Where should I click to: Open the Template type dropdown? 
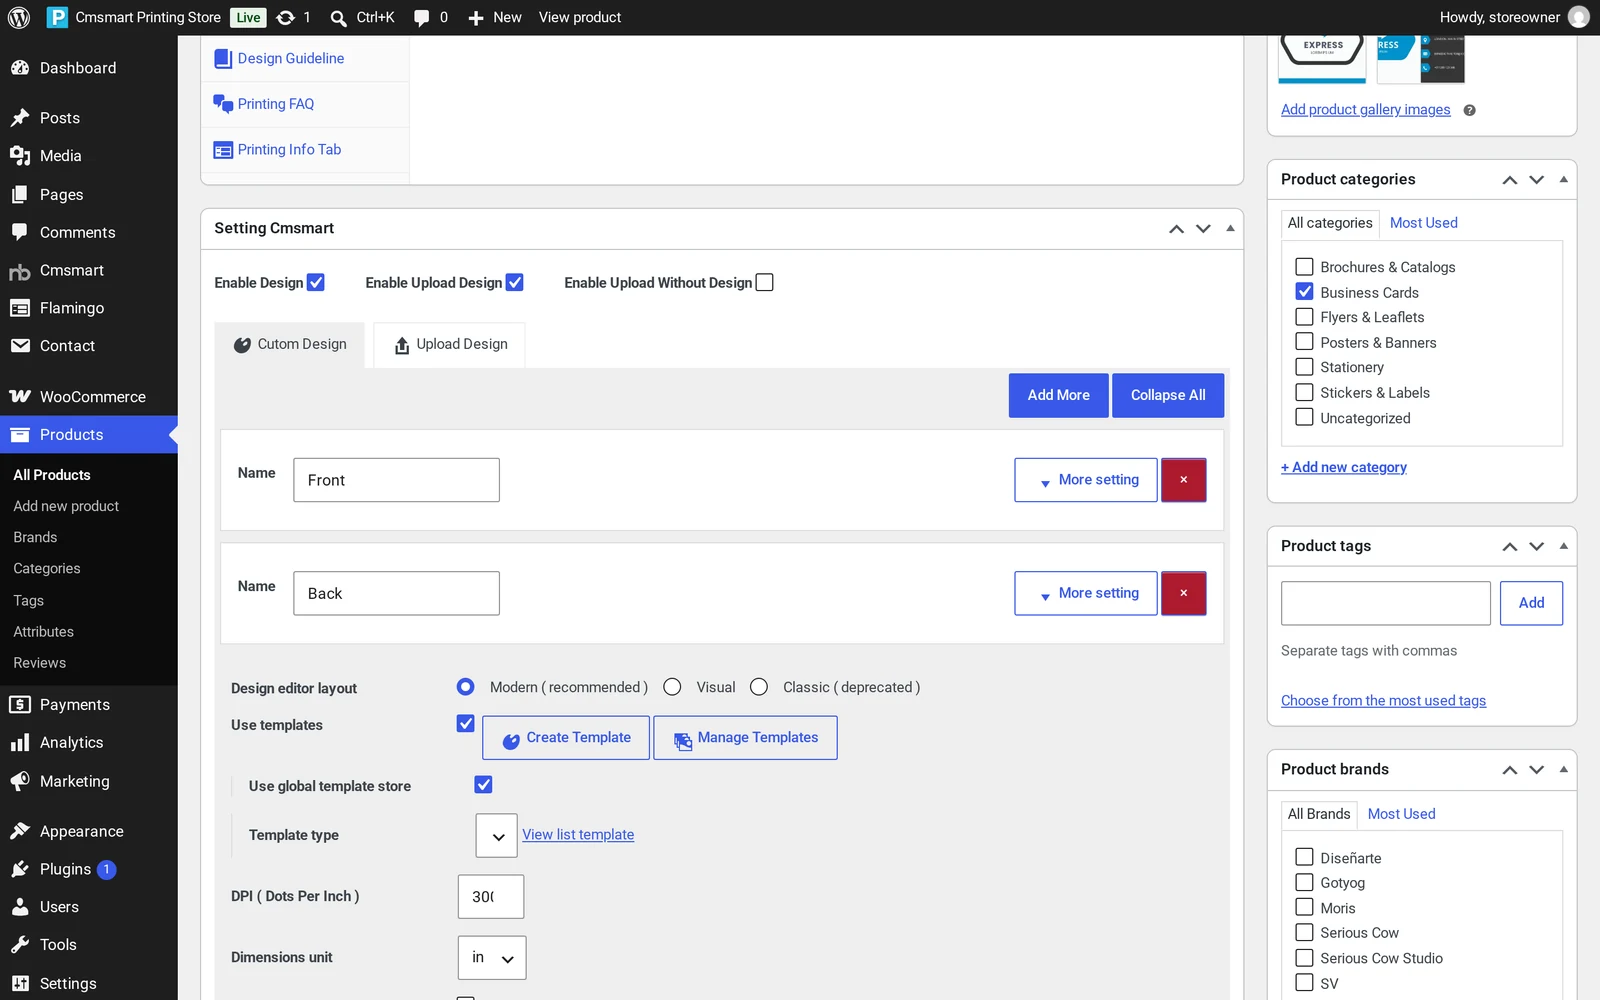(497, 835)
